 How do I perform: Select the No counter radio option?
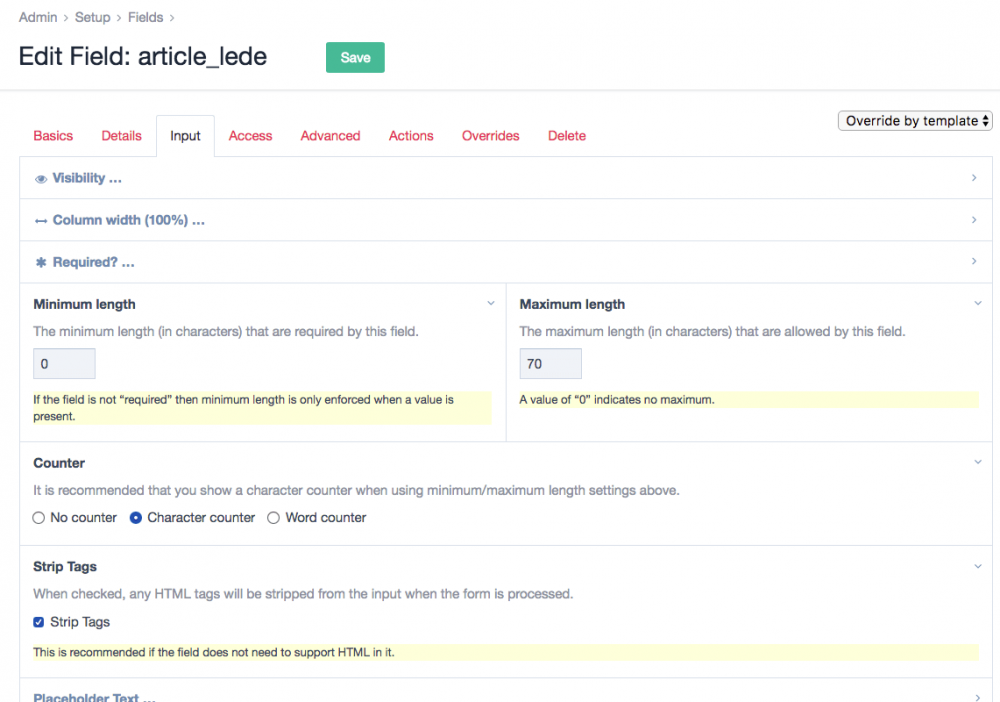[x=39, y=518]
